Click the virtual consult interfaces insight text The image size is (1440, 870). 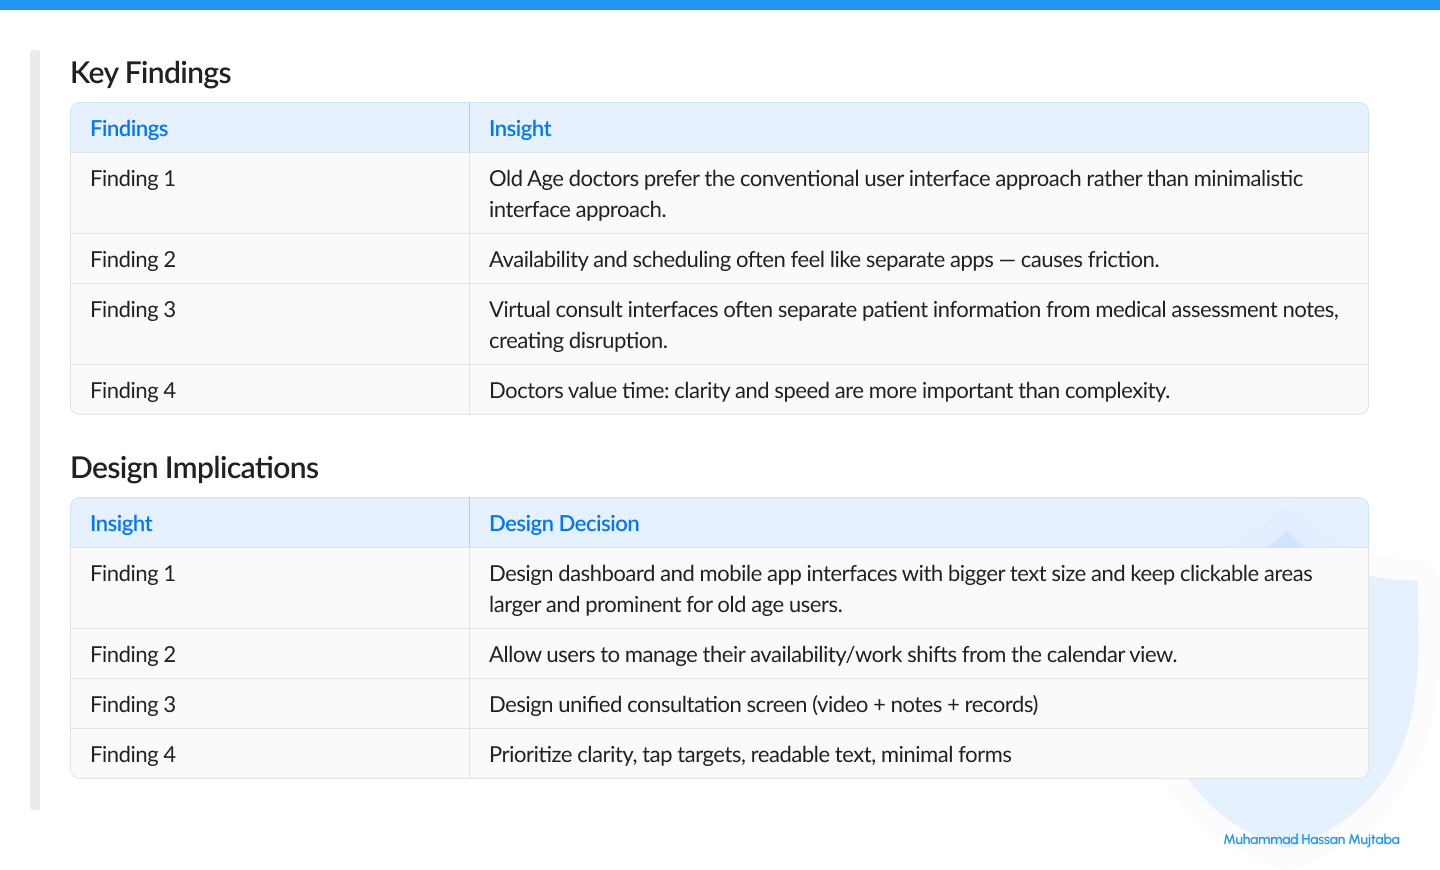click(913, 324)
